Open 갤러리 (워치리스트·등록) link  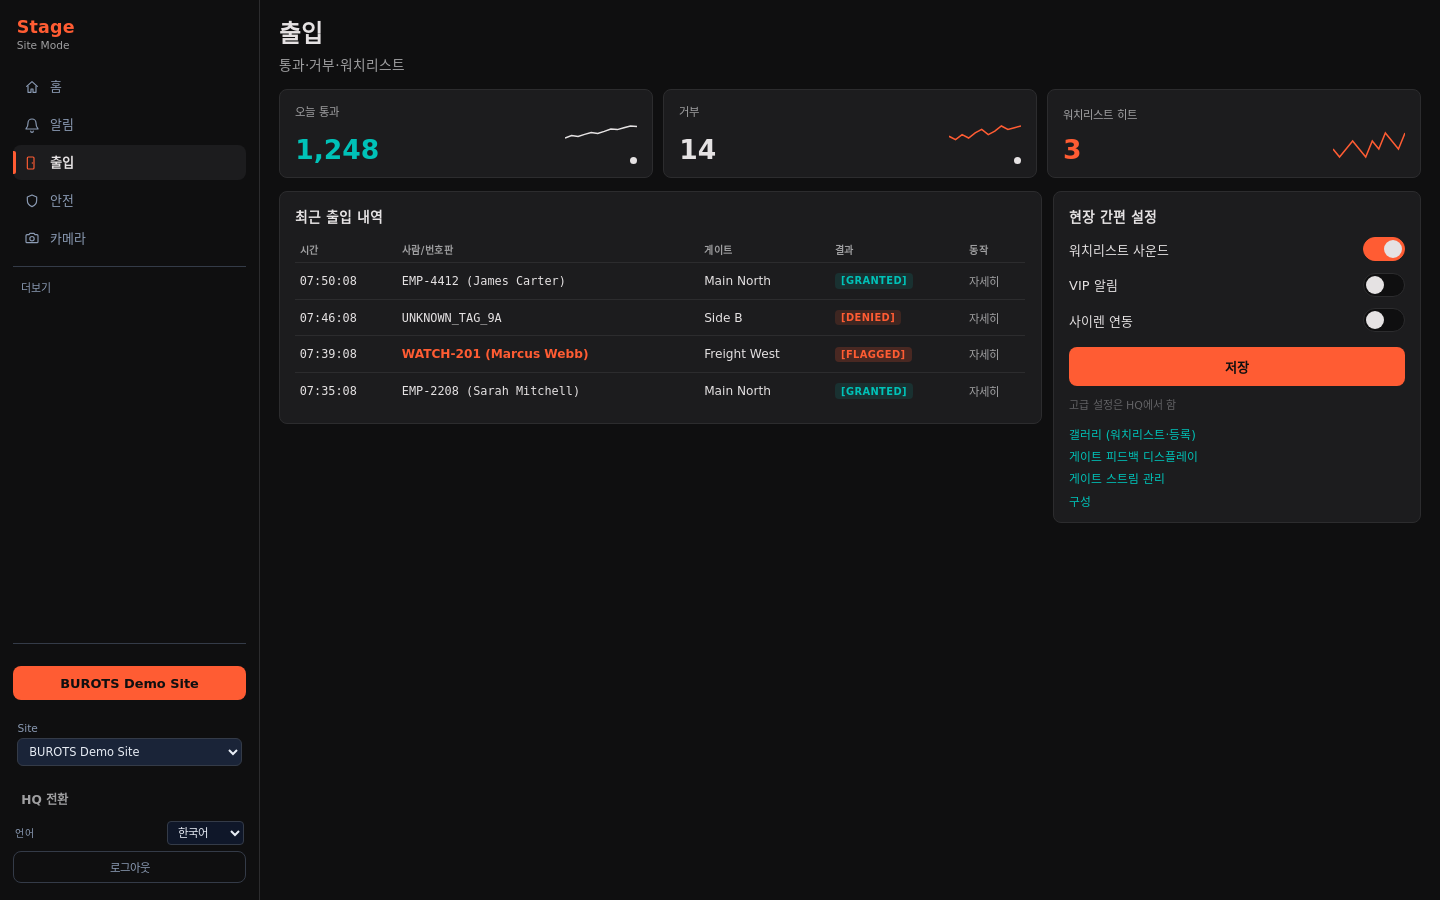(x=1132, y=435)
